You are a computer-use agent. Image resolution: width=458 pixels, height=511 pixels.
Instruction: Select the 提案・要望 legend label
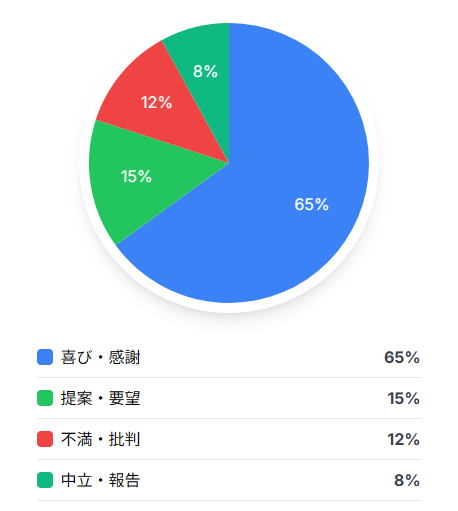click(x=100, y=398)
